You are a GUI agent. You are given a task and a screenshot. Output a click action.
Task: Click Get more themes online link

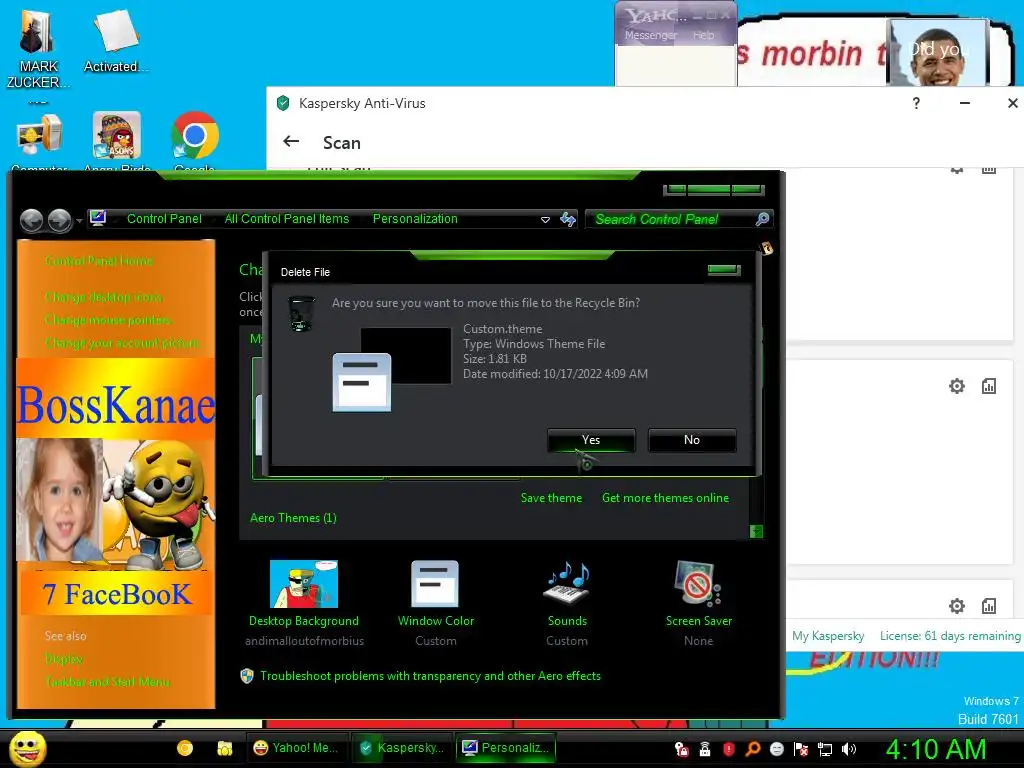[x=665, y=498]
